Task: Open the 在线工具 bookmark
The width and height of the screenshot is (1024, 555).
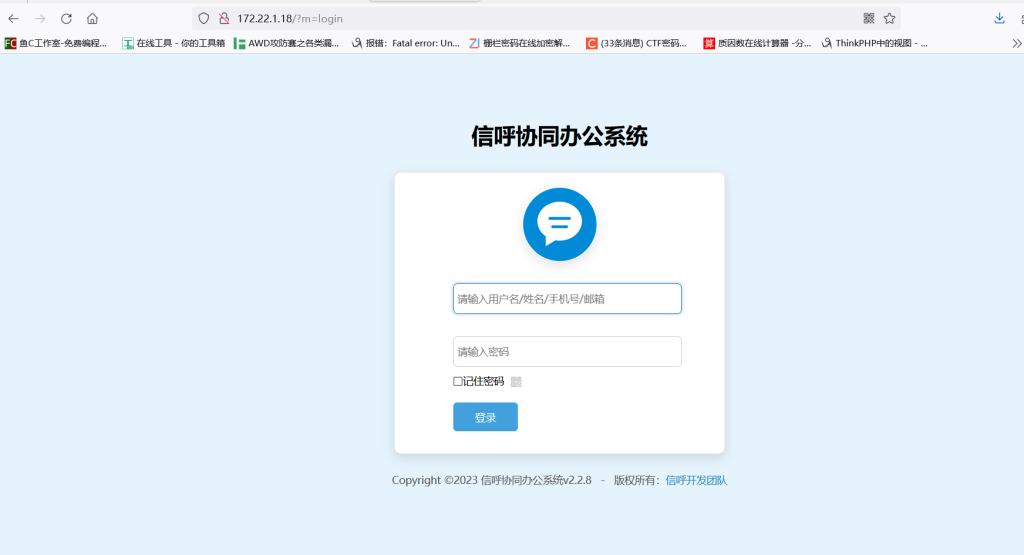Action: [x=173, y=43]
